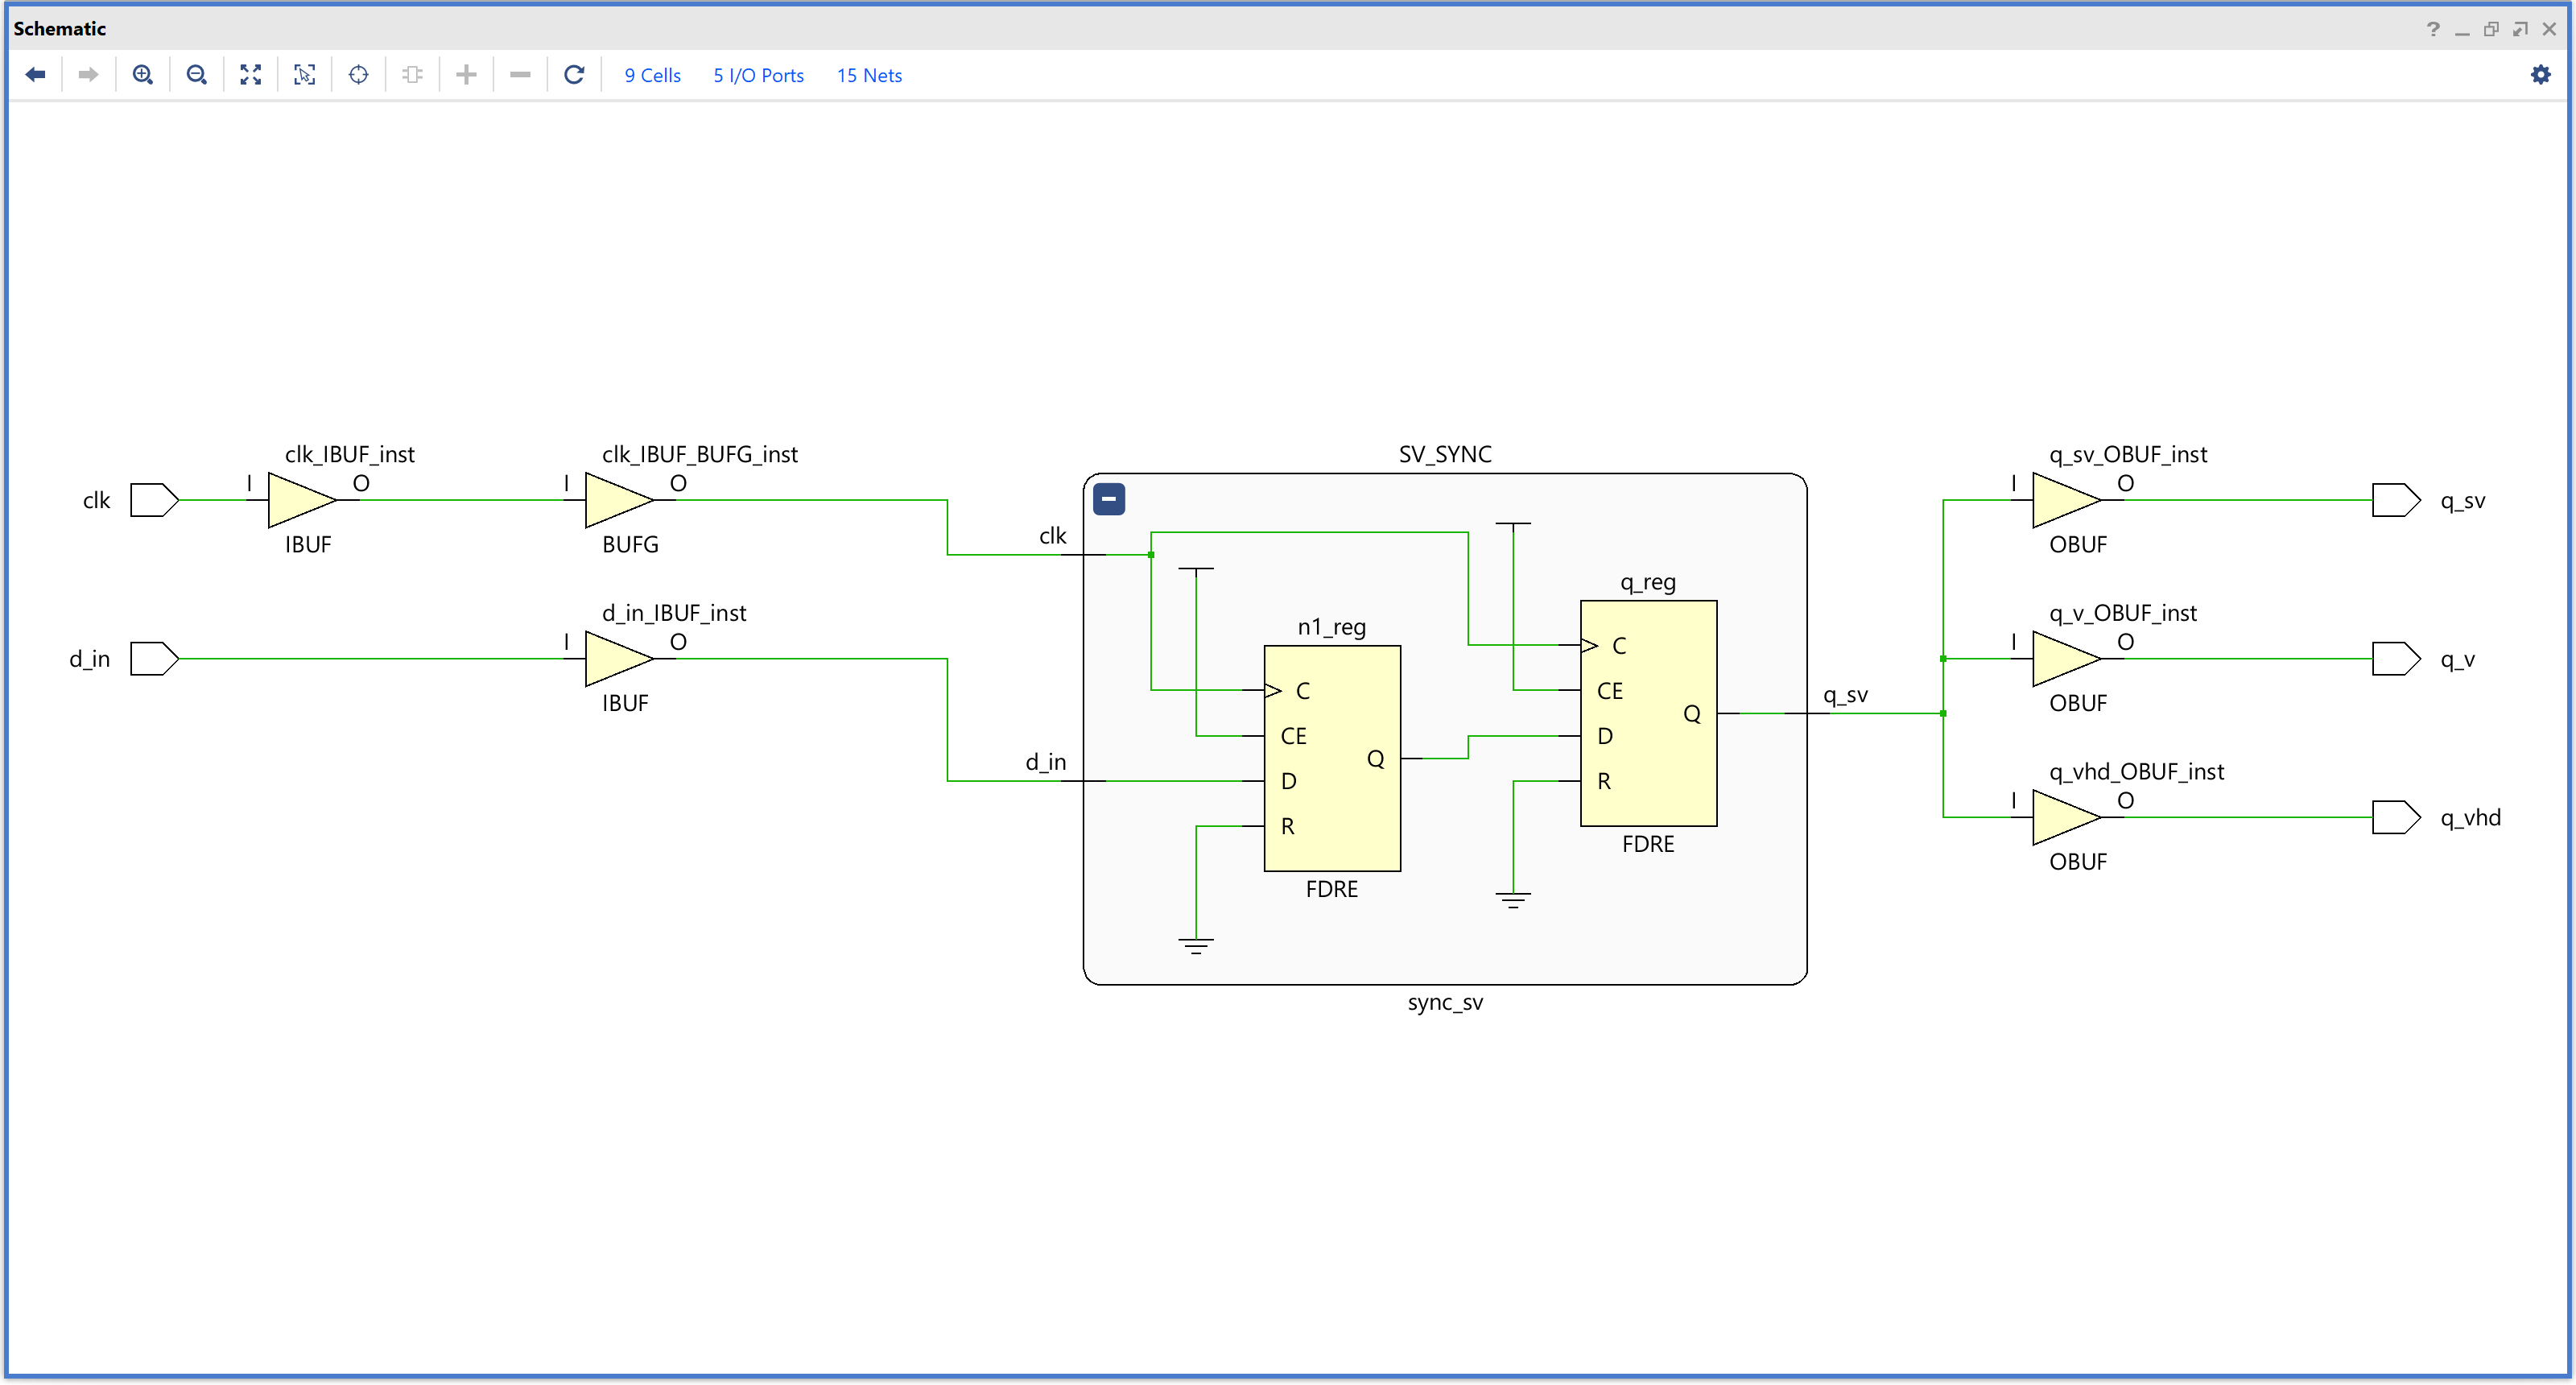Click the zoom out magnifier icon
This screenshot has height=1385, width=2576.
click(x=197, y=75)
